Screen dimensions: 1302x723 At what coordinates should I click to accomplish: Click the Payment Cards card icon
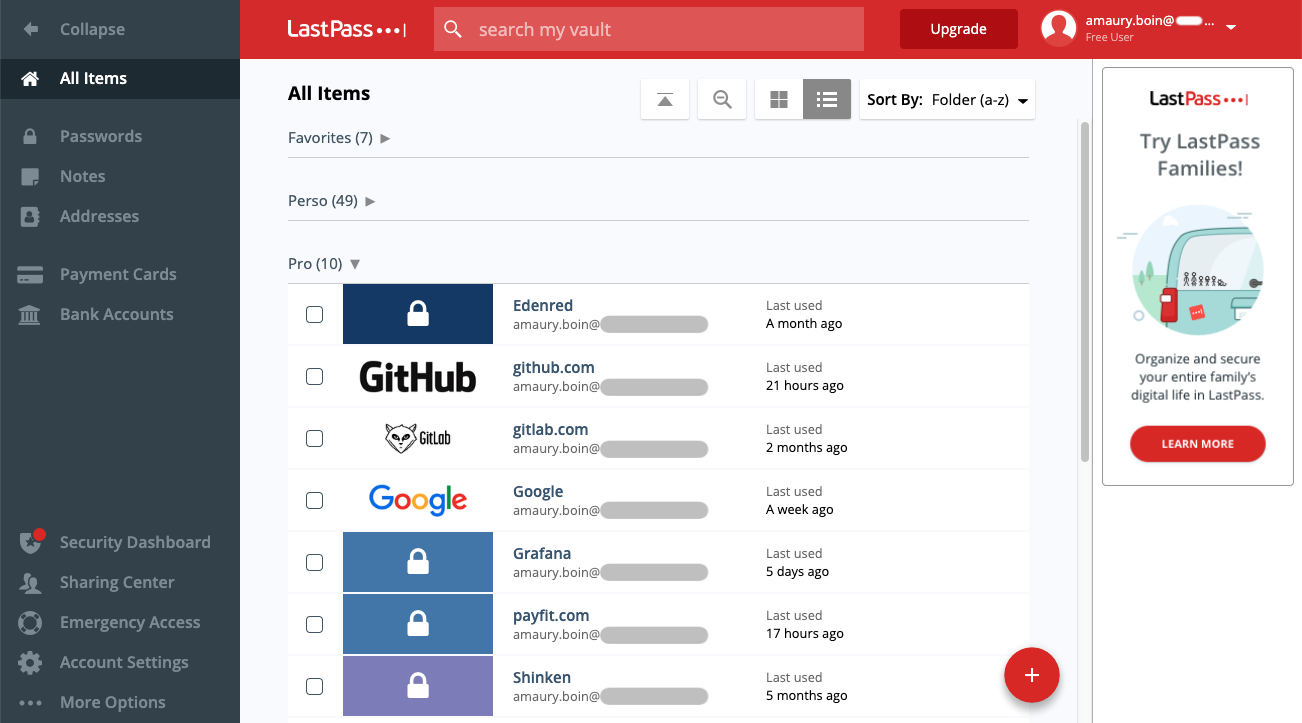[30, 274]
